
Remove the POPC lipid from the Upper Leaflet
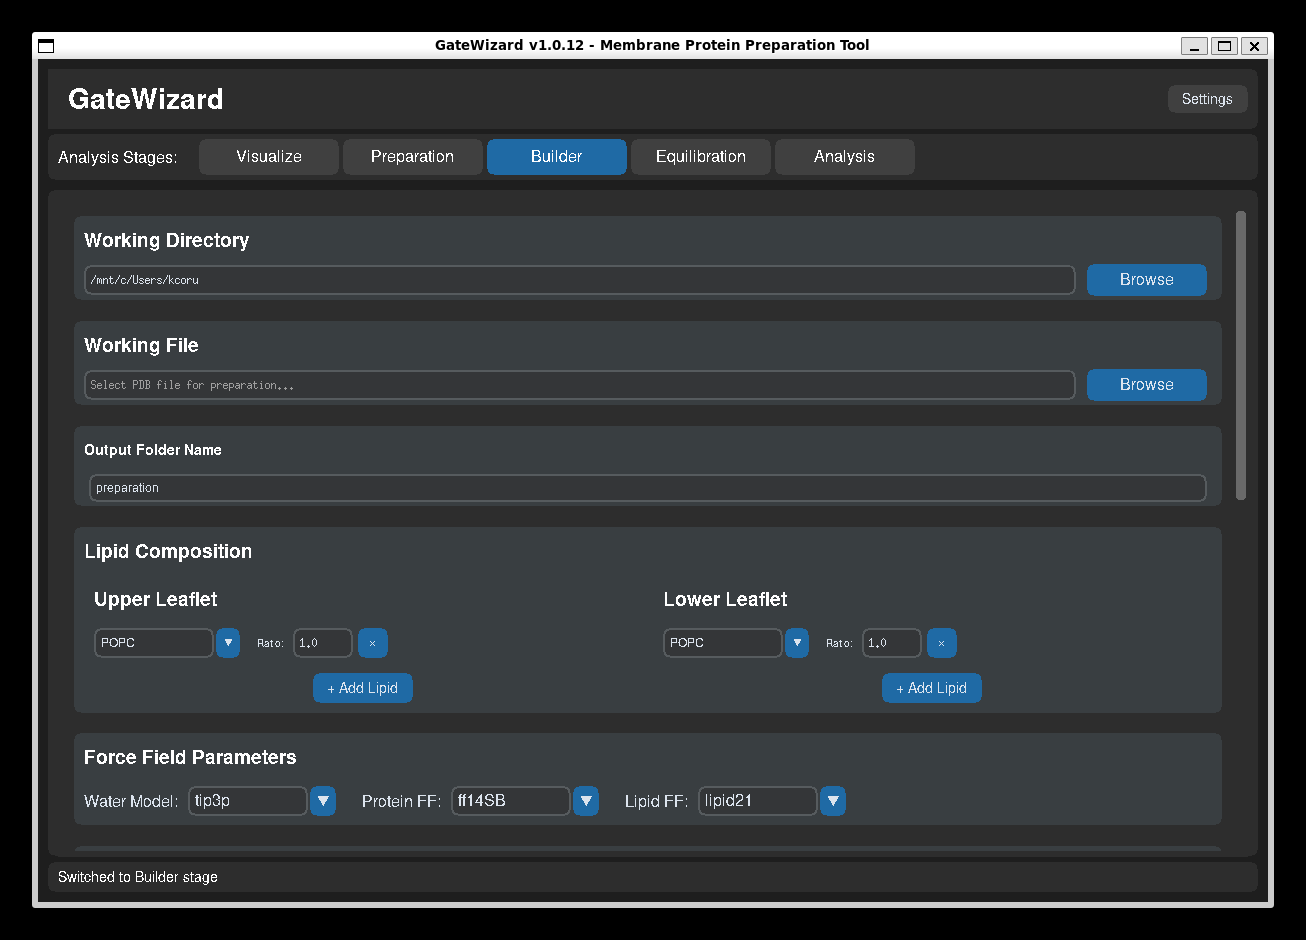click(x=372, y=643)
